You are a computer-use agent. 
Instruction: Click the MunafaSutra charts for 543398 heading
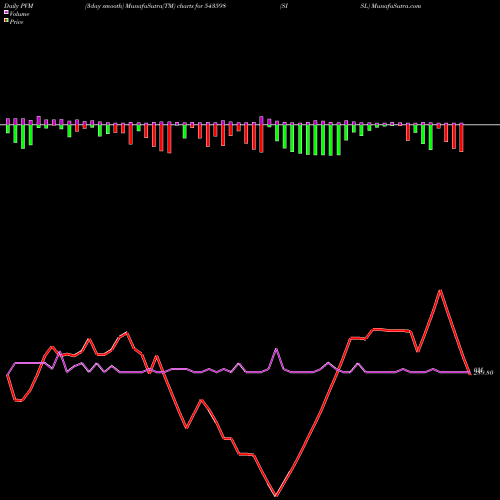(x=156, y=6)
